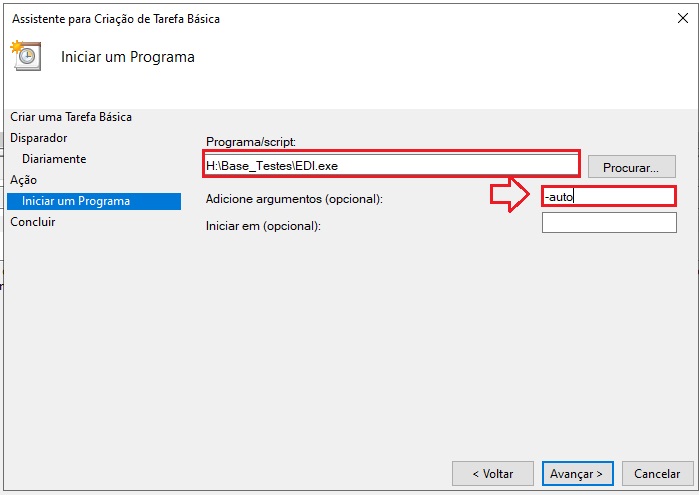The height and width of the screenshot is (495, 699).
Task: Abort the wizard with Cancelar
Action: [658, 474]
